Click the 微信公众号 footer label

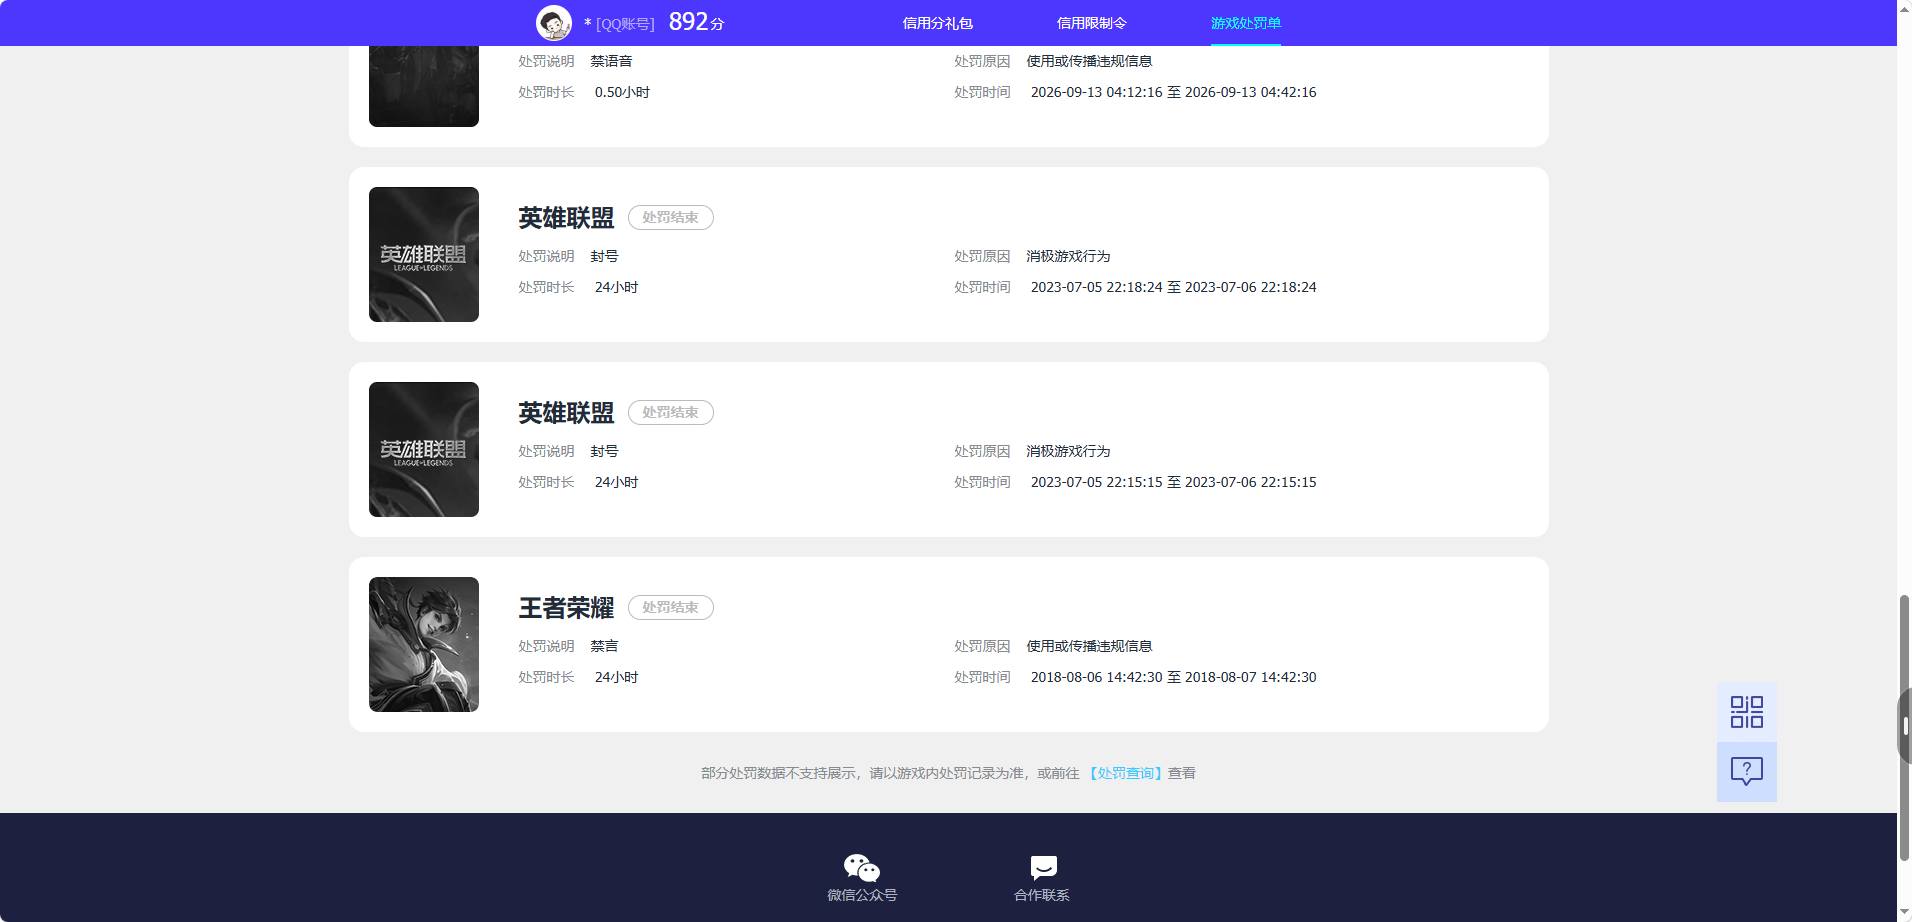[862, 895]
